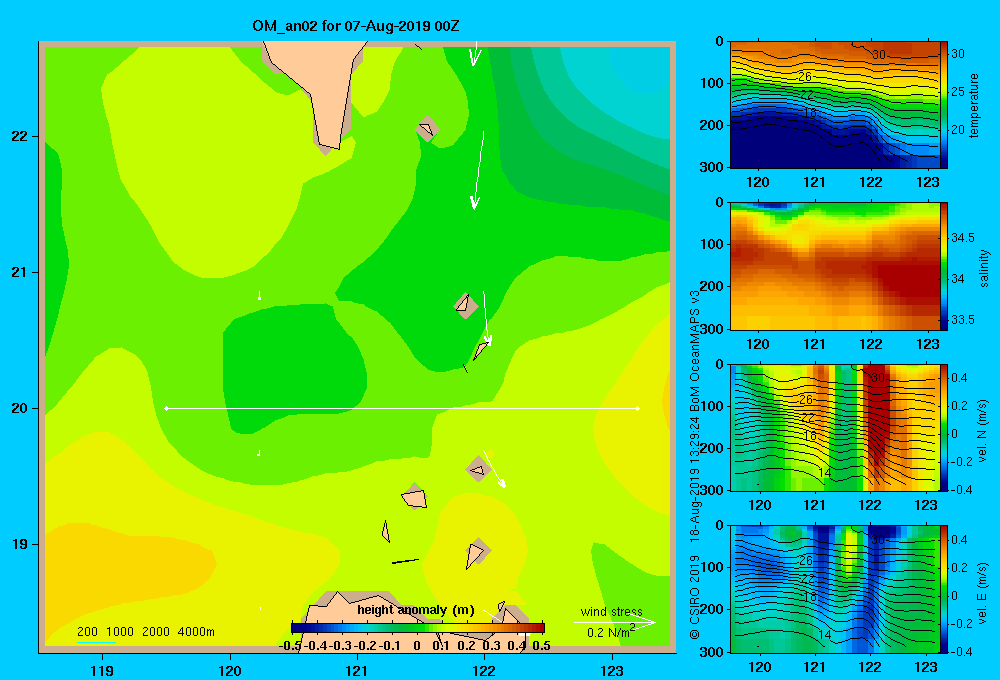Click the 'wind stress' legend label
1000x680 pixels.
click(611, 611)
